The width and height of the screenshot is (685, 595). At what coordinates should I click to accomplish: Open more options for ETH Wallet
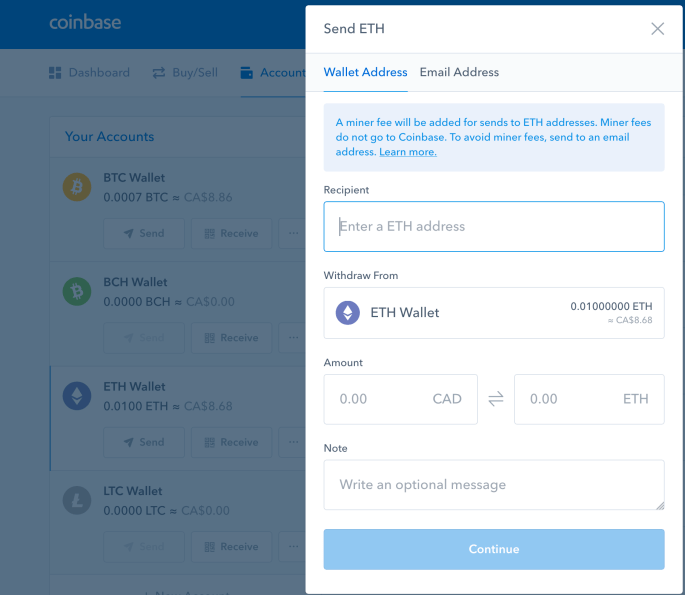click(x=293, y=442)
